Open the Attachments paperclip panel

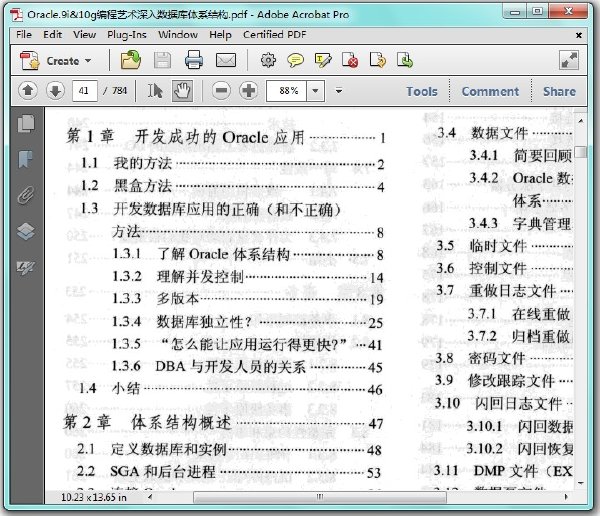[x=26, y=195]
